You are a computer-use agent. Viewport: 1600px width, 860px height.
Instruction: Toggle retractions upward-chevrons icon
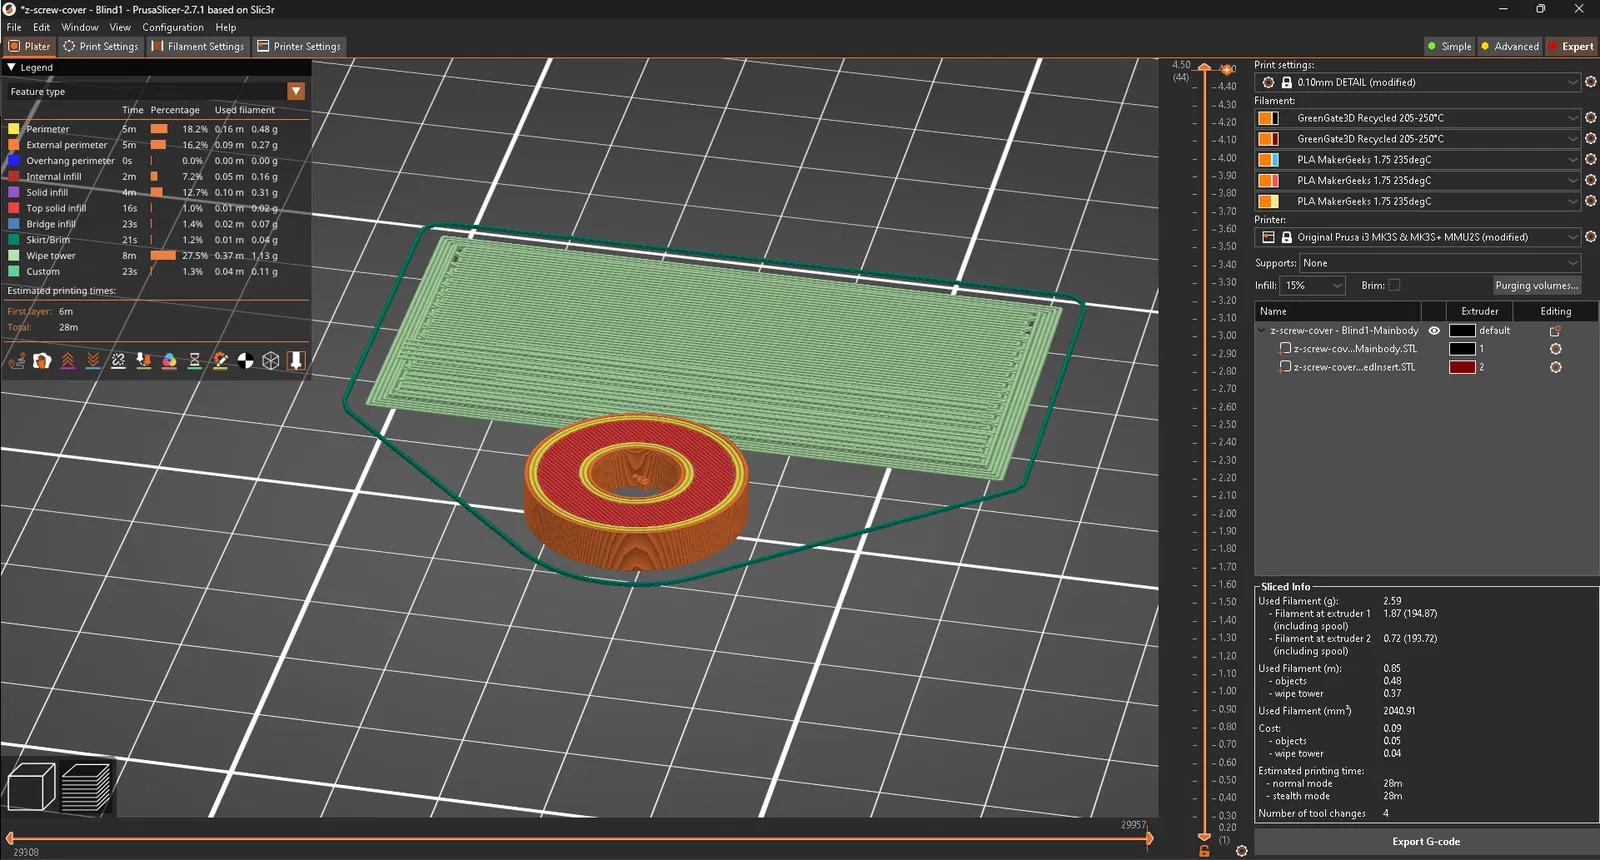click(68, 361)
